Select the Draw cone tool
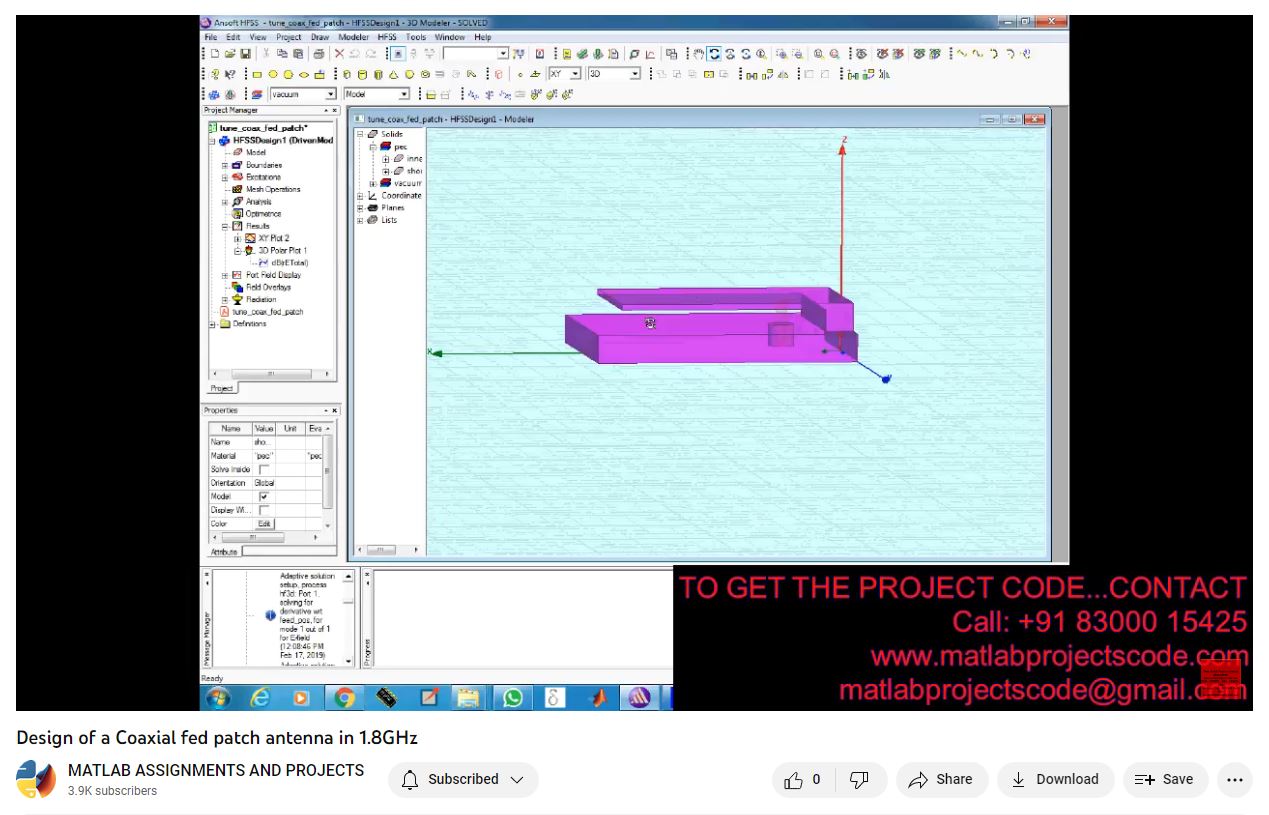Viewport: 1269px width, 815px height. pyautogui.click(x=393, y=74)
